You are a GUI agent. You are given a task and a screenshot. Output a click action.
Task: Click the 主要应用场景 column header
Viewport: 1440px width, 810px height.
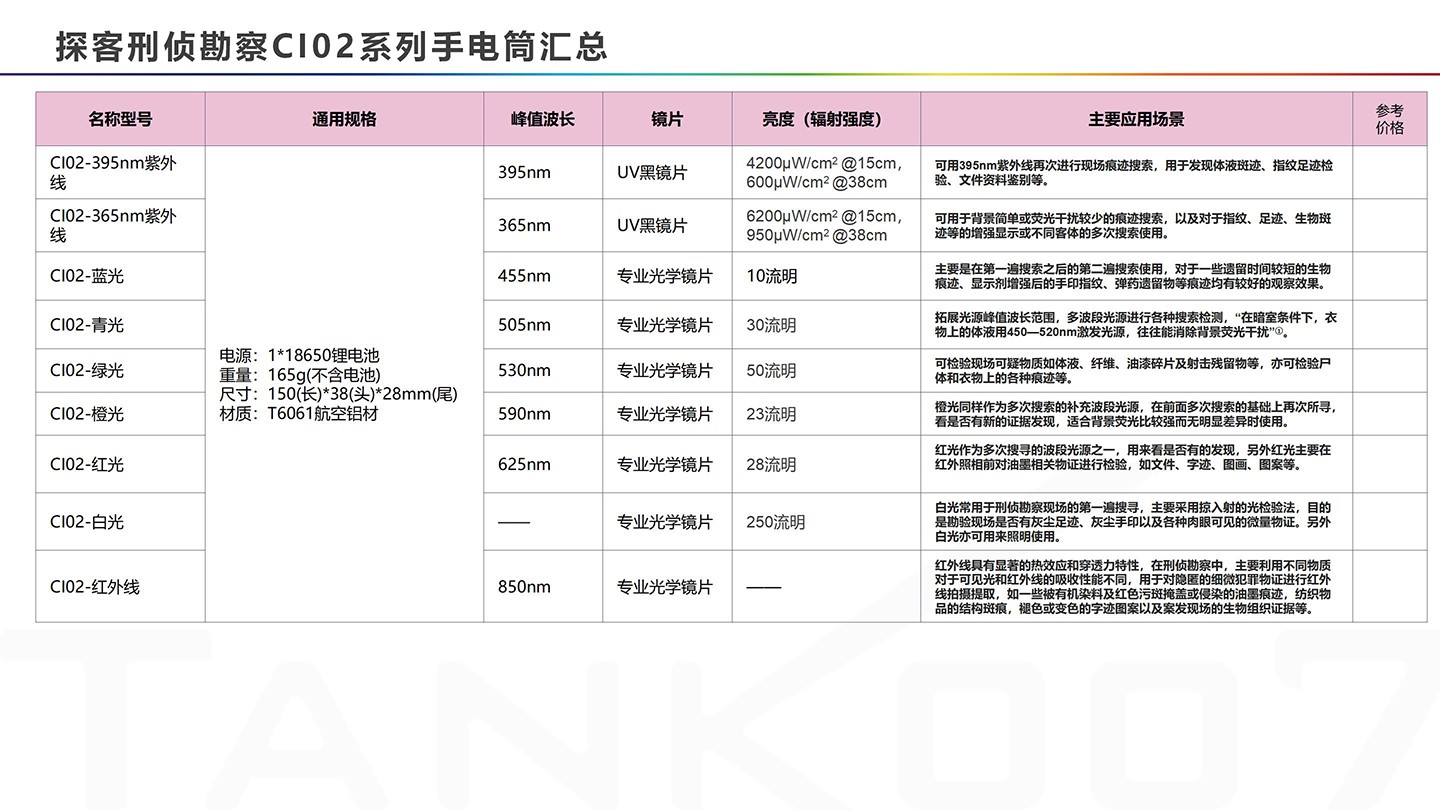pos(1135,118)
